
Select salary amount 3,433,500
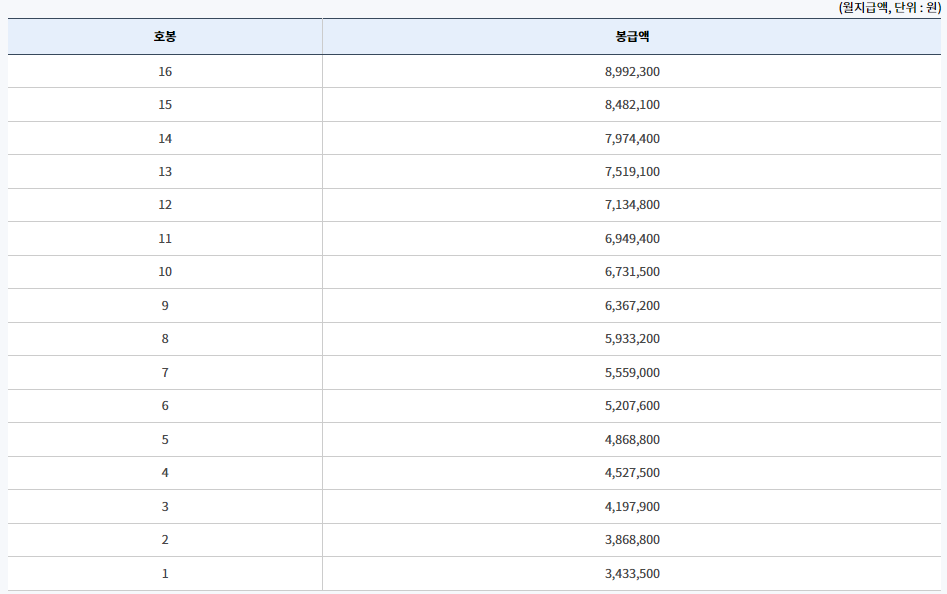632,574
